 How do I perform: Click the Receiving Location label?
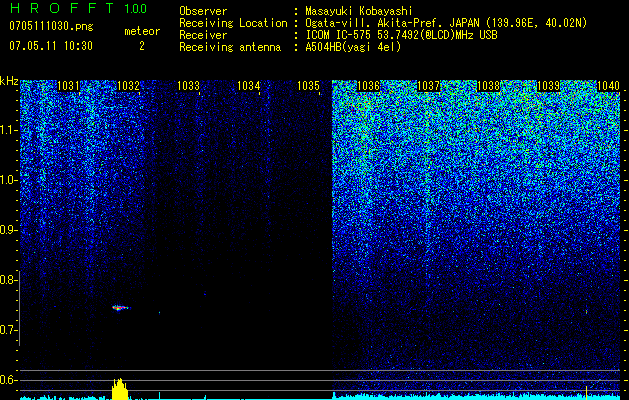(233, 23)
